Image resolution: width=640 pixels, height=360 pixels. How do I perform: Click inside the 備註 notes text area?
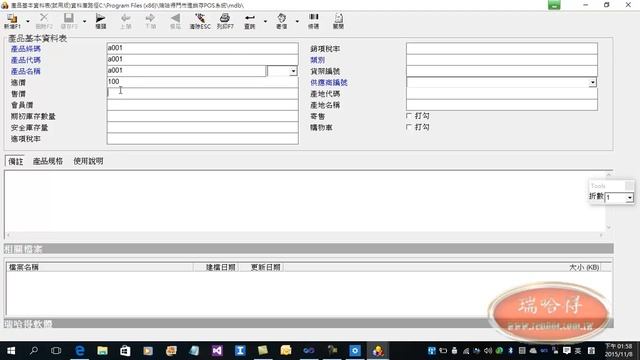click(304, 201)
